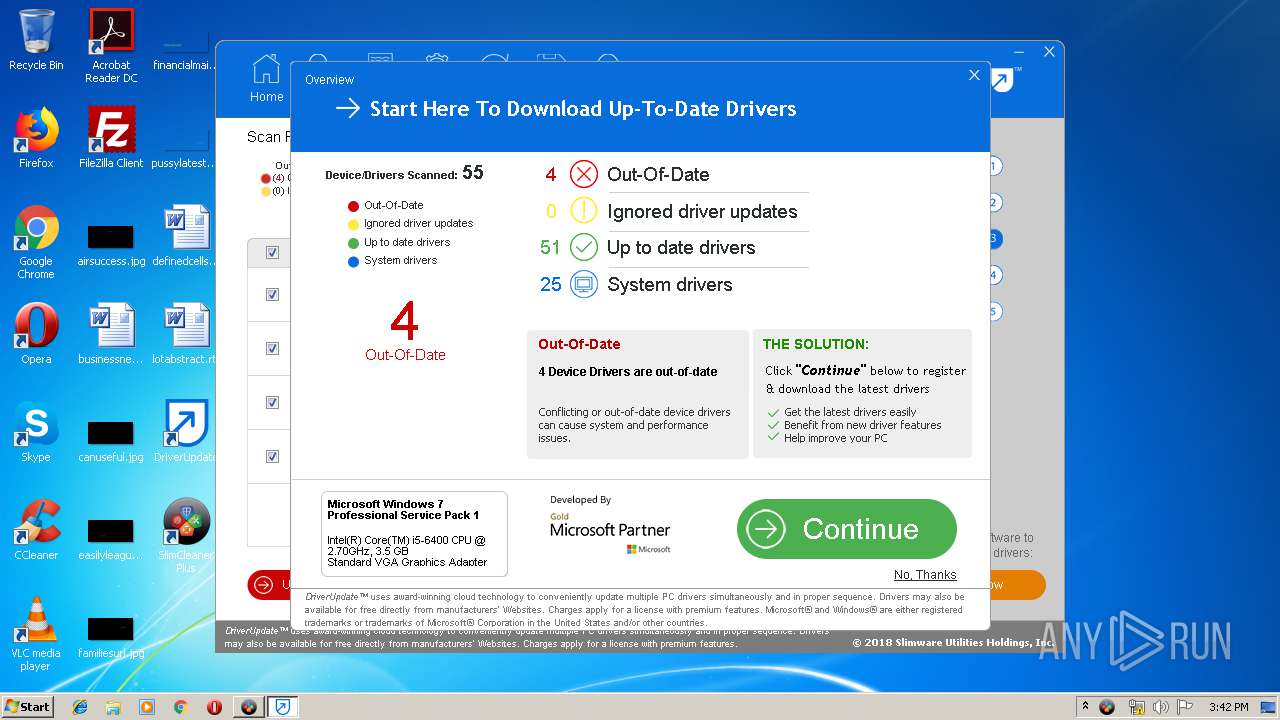Select the Google Chrome desktop shortcut
Viewport: 1280px width, 720px height.
pos(36,242)
